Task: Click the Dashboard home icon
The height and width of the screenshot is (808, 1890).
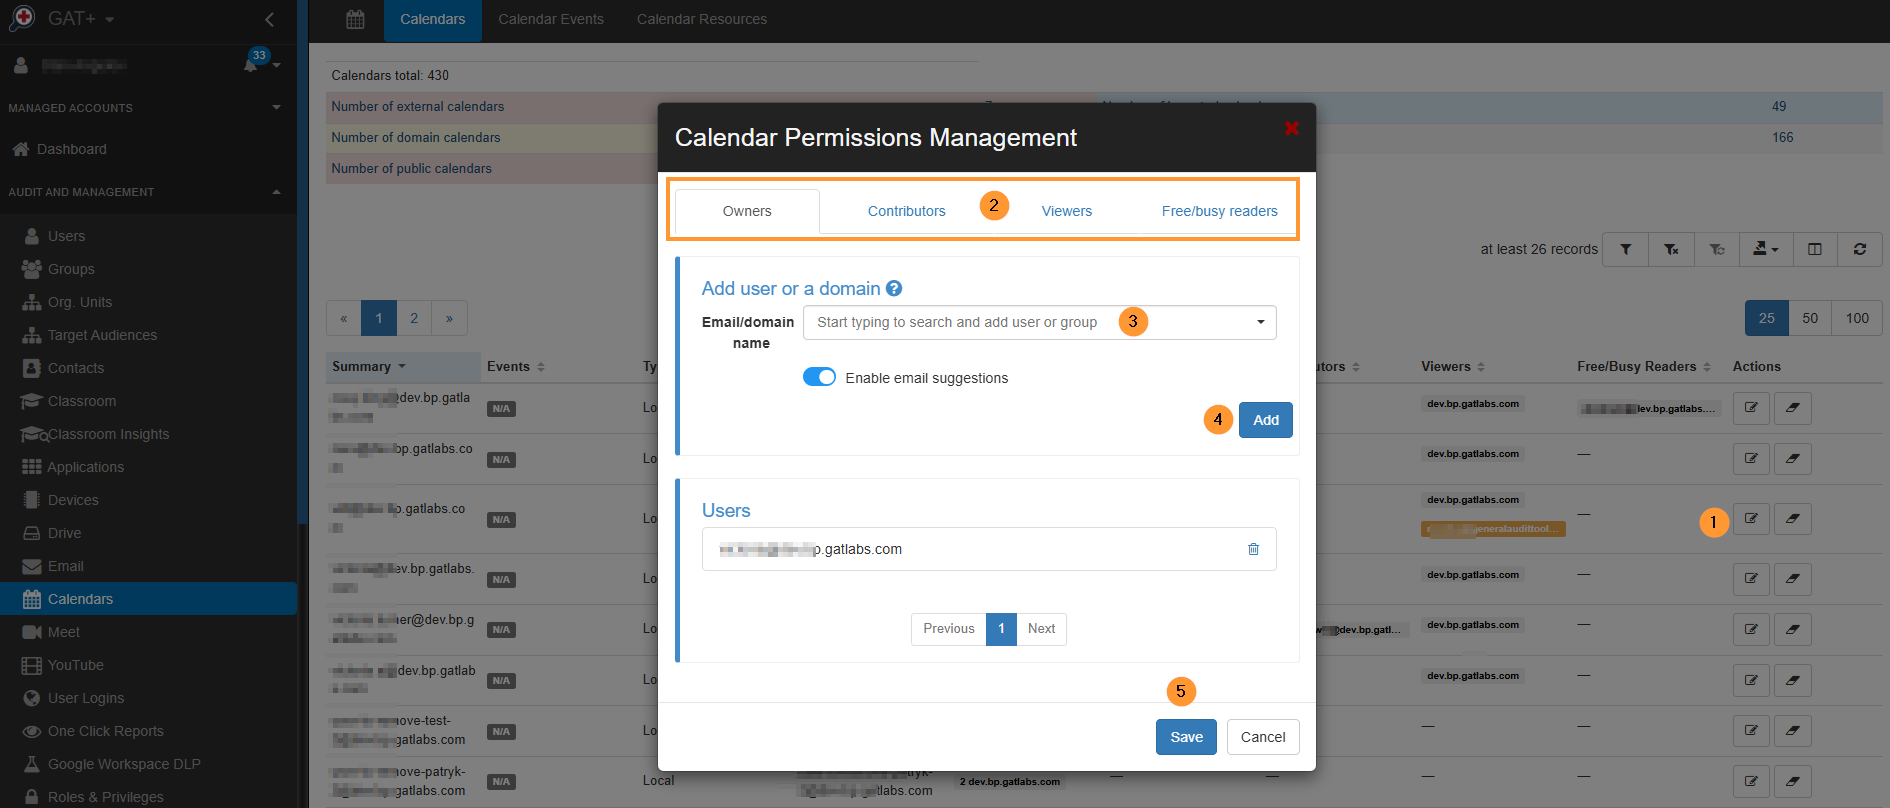Action: coord(21,149)
